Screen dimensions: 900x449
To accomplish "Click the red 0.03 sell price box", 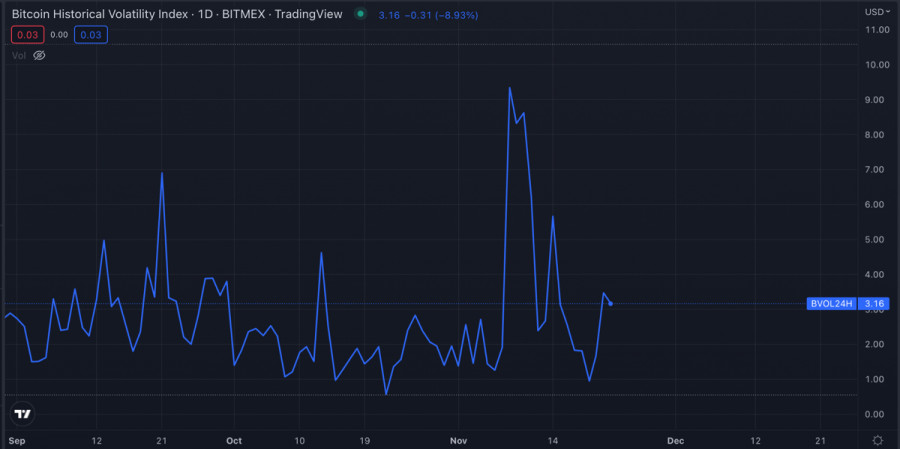I will tap(26, 35).
